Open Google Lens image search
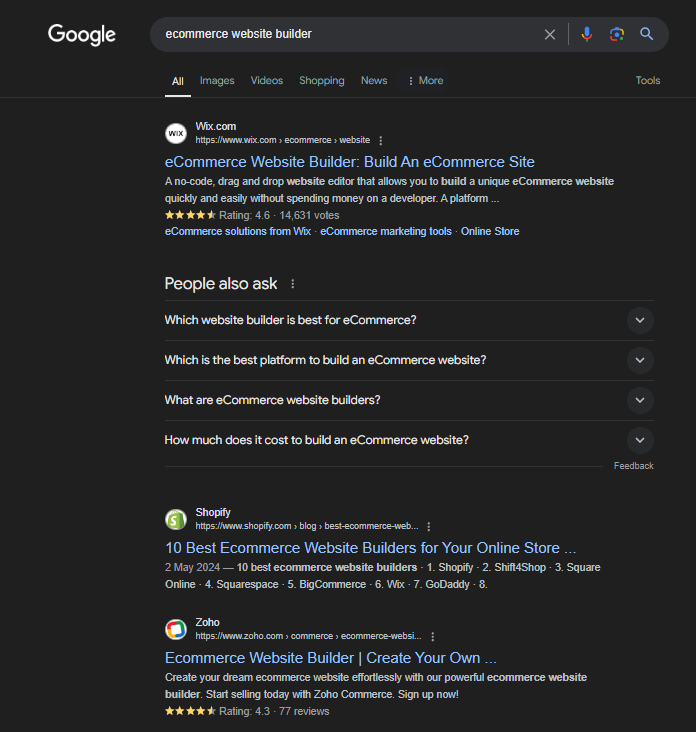Screen dimensions: 696x732 tap(617, 34)
